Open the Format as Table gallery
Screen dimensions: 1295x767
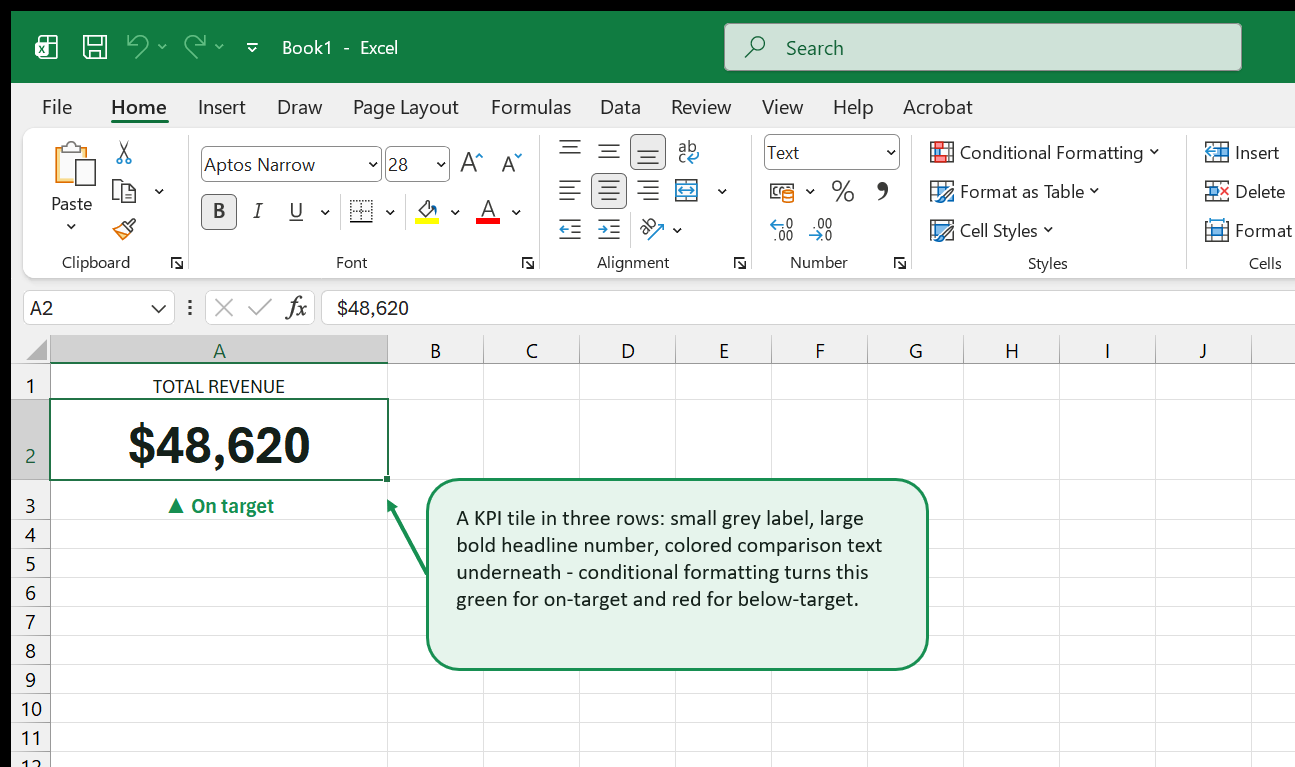pyautogui.click(x=1014, y=191)
